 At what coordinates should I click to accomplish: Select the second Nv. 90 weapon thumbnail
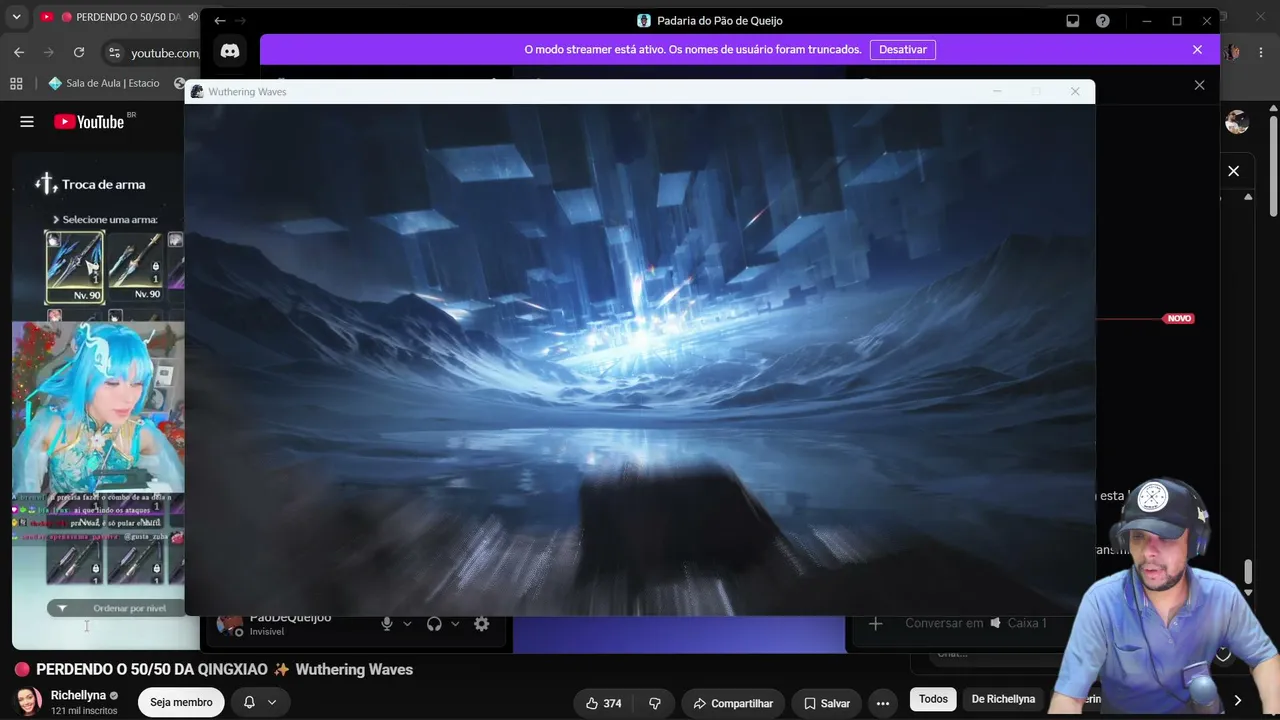point(136,267)
